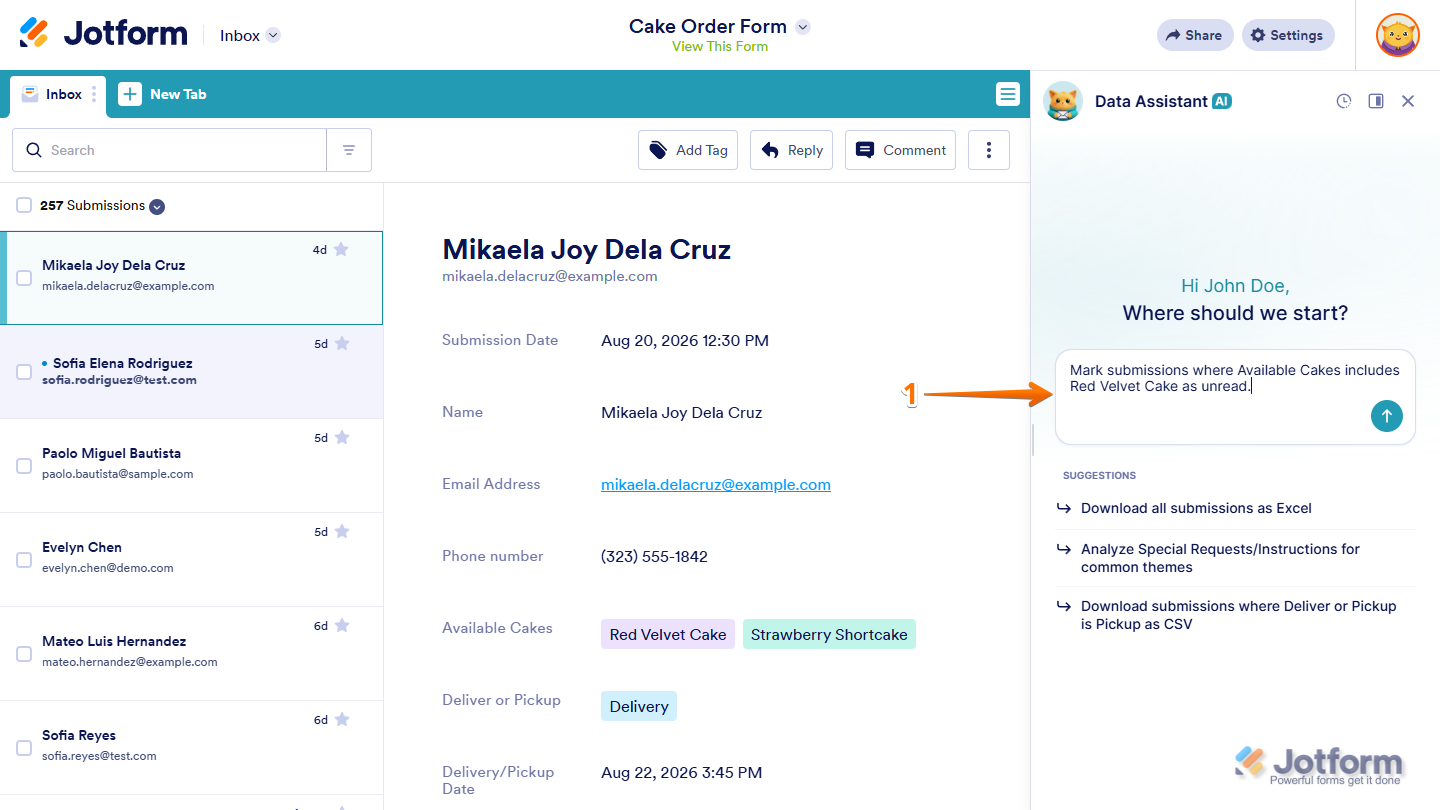
Task: Click mikaela.delacruz@example.com email link
Action: tap(715, 485)
